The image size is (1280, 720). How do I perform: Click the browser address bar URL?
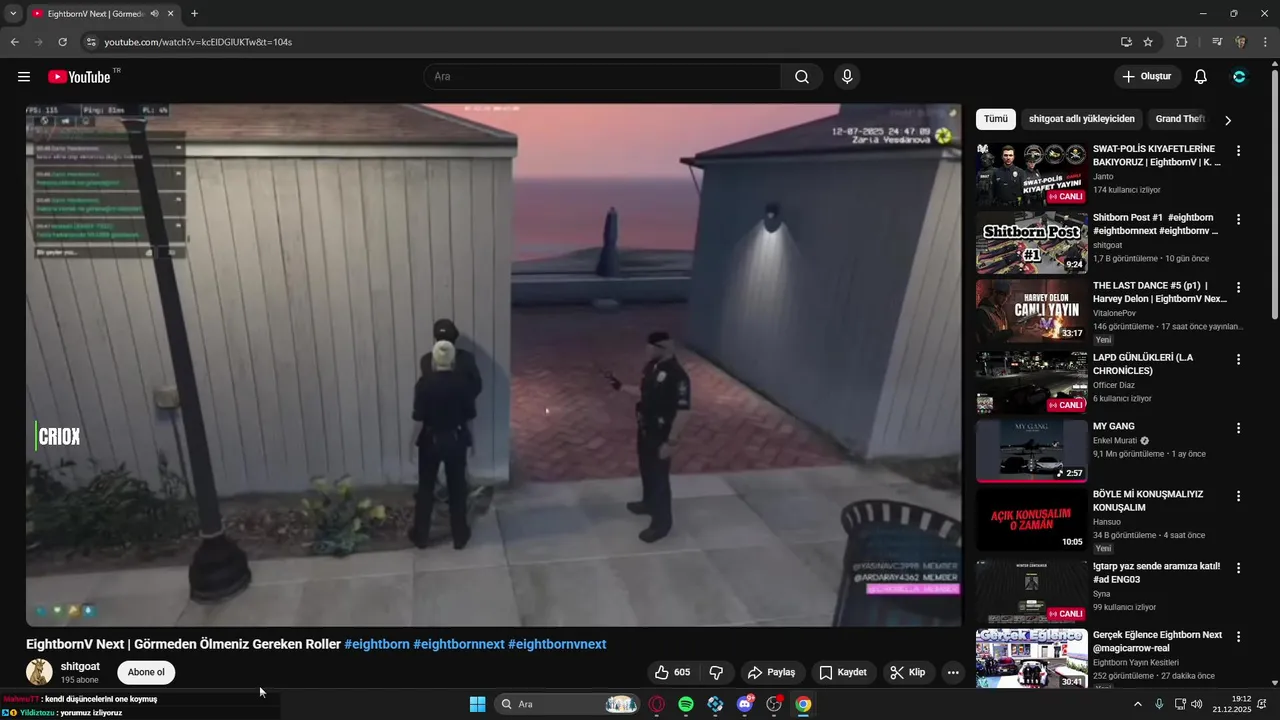pyautogui.click(x=198, y=42)
